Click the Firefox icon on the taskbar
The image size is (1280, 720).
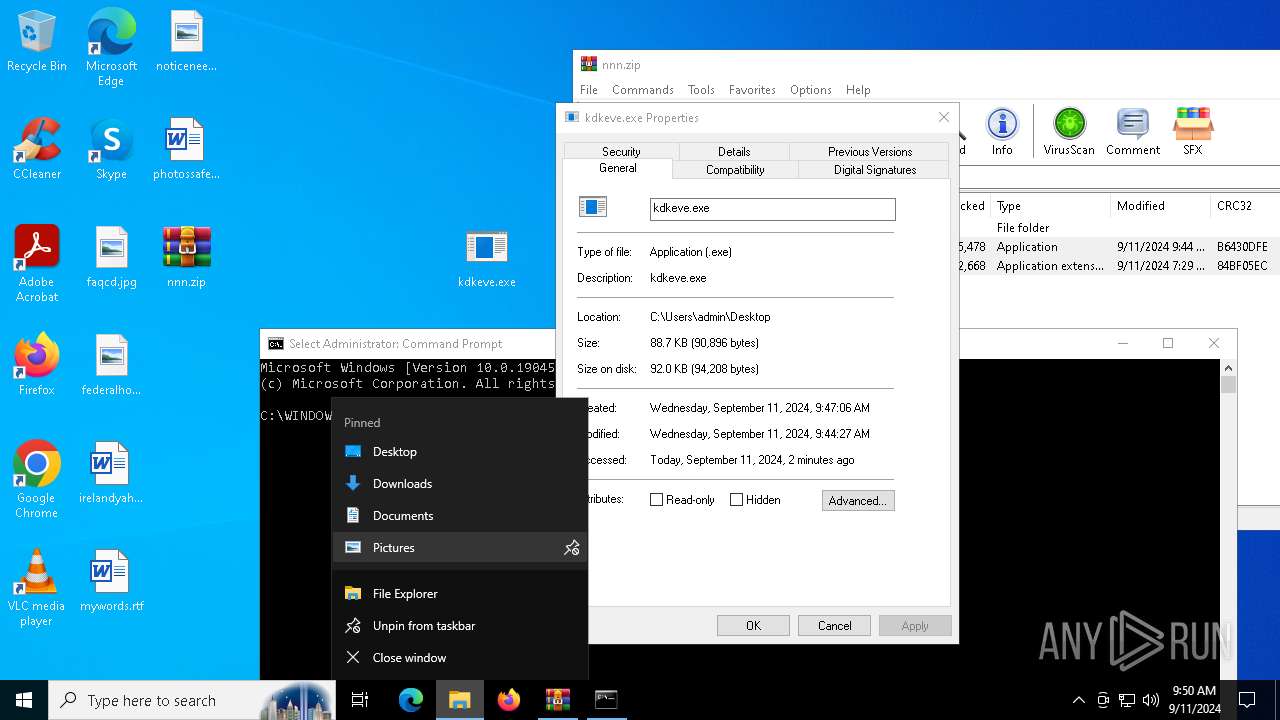(x=509, y=700)
